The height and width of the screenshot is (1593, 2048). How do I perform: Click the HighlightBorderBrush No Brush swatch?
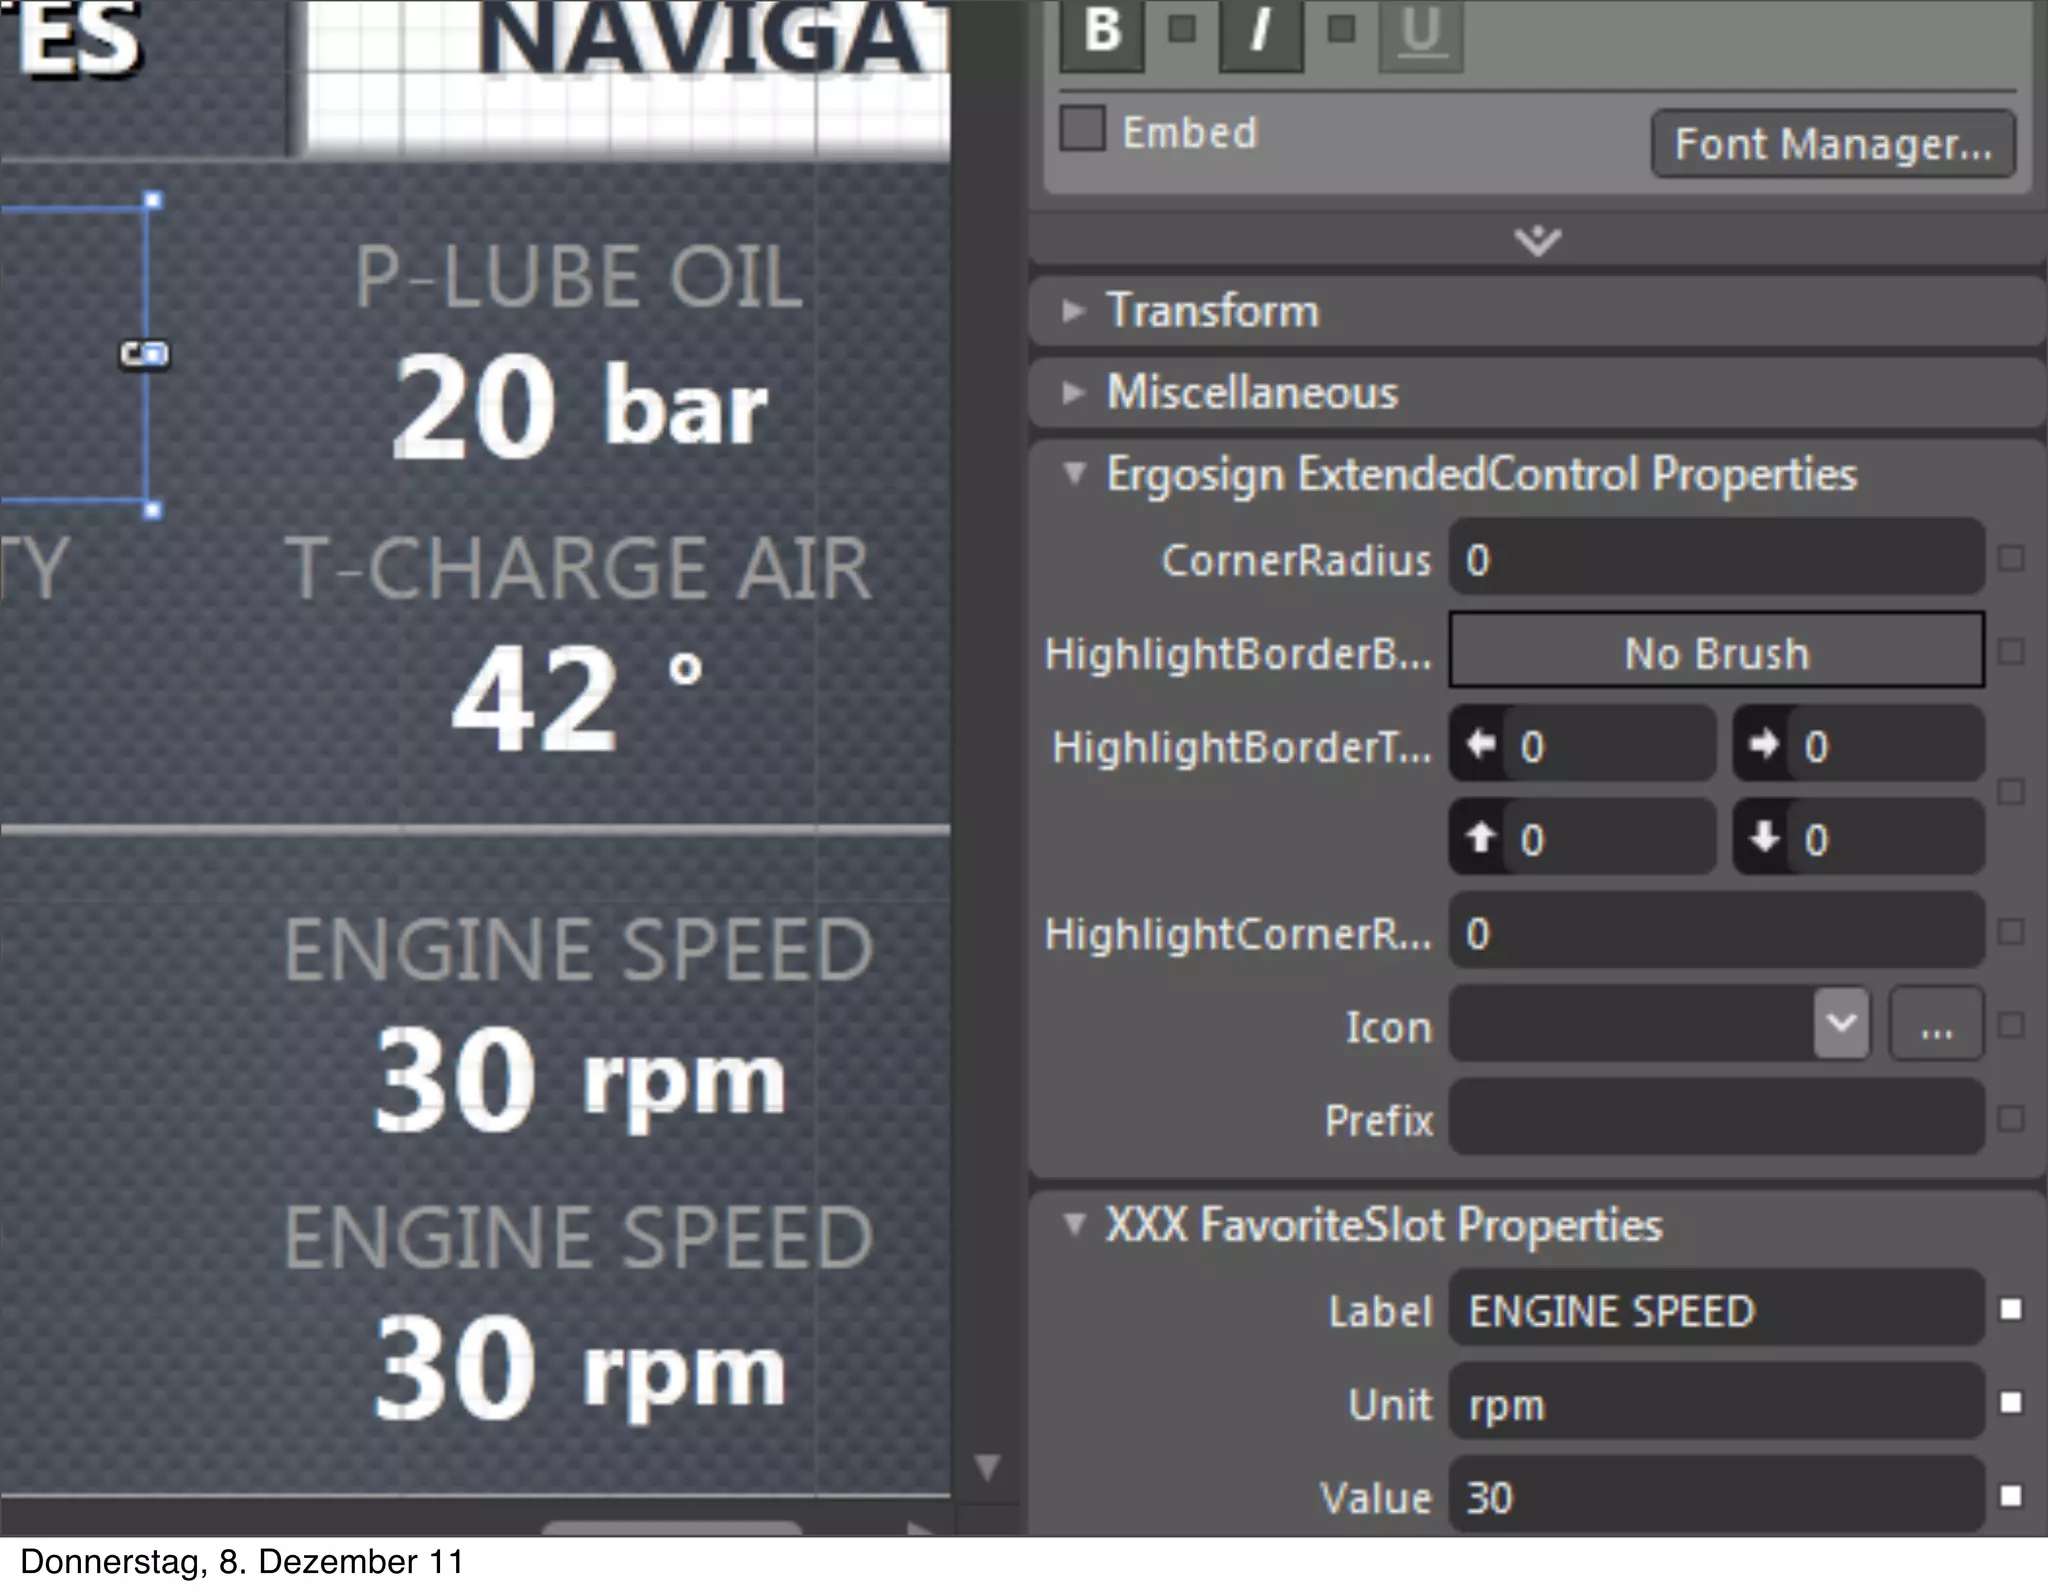(1716, 652)
